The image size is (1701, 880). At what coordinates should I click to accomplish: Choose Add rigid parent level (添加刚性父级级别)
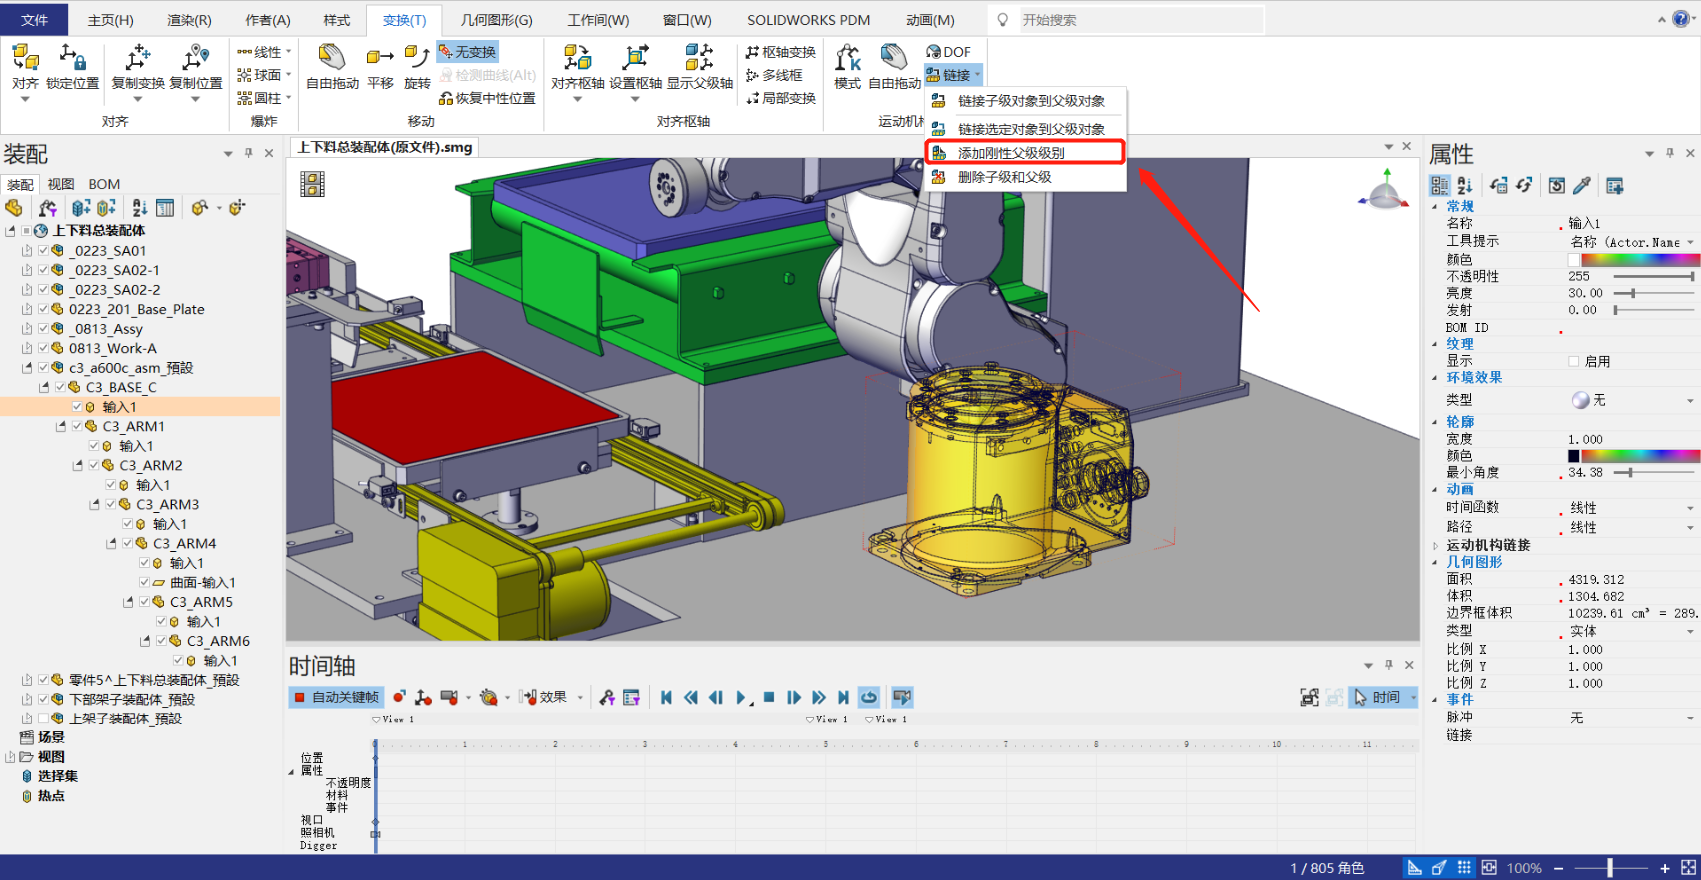[1026, 153]
